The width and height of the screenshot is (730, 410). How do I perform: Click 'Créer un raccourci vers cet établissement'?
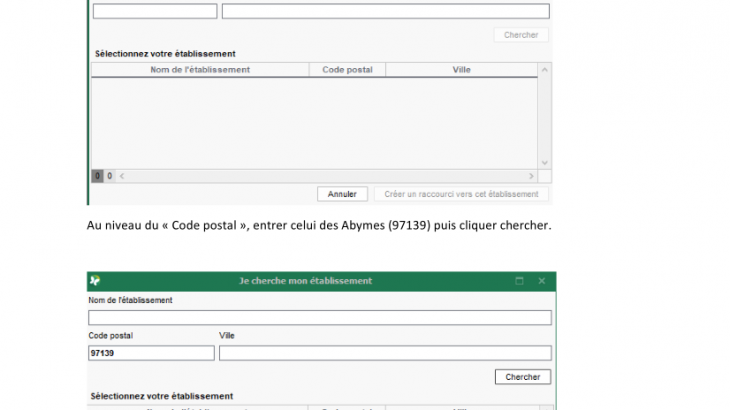tap(461, 194)
